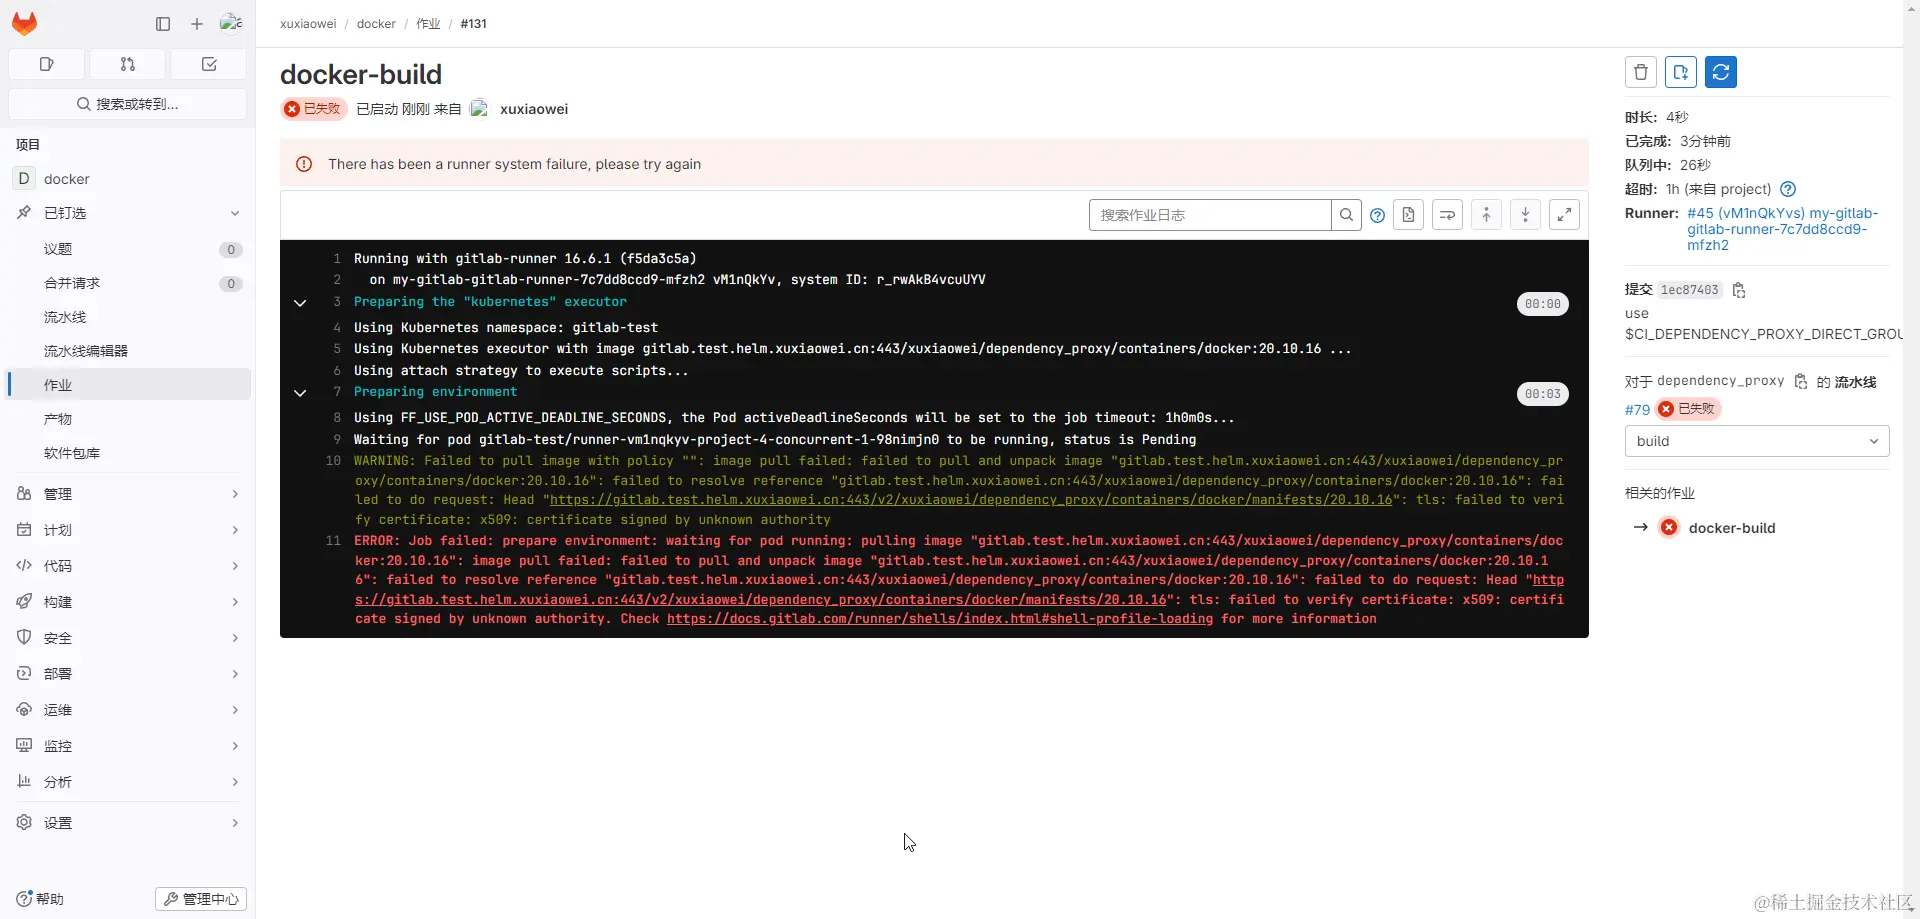Click the 帮助 help button

click(x=40, y=899)
